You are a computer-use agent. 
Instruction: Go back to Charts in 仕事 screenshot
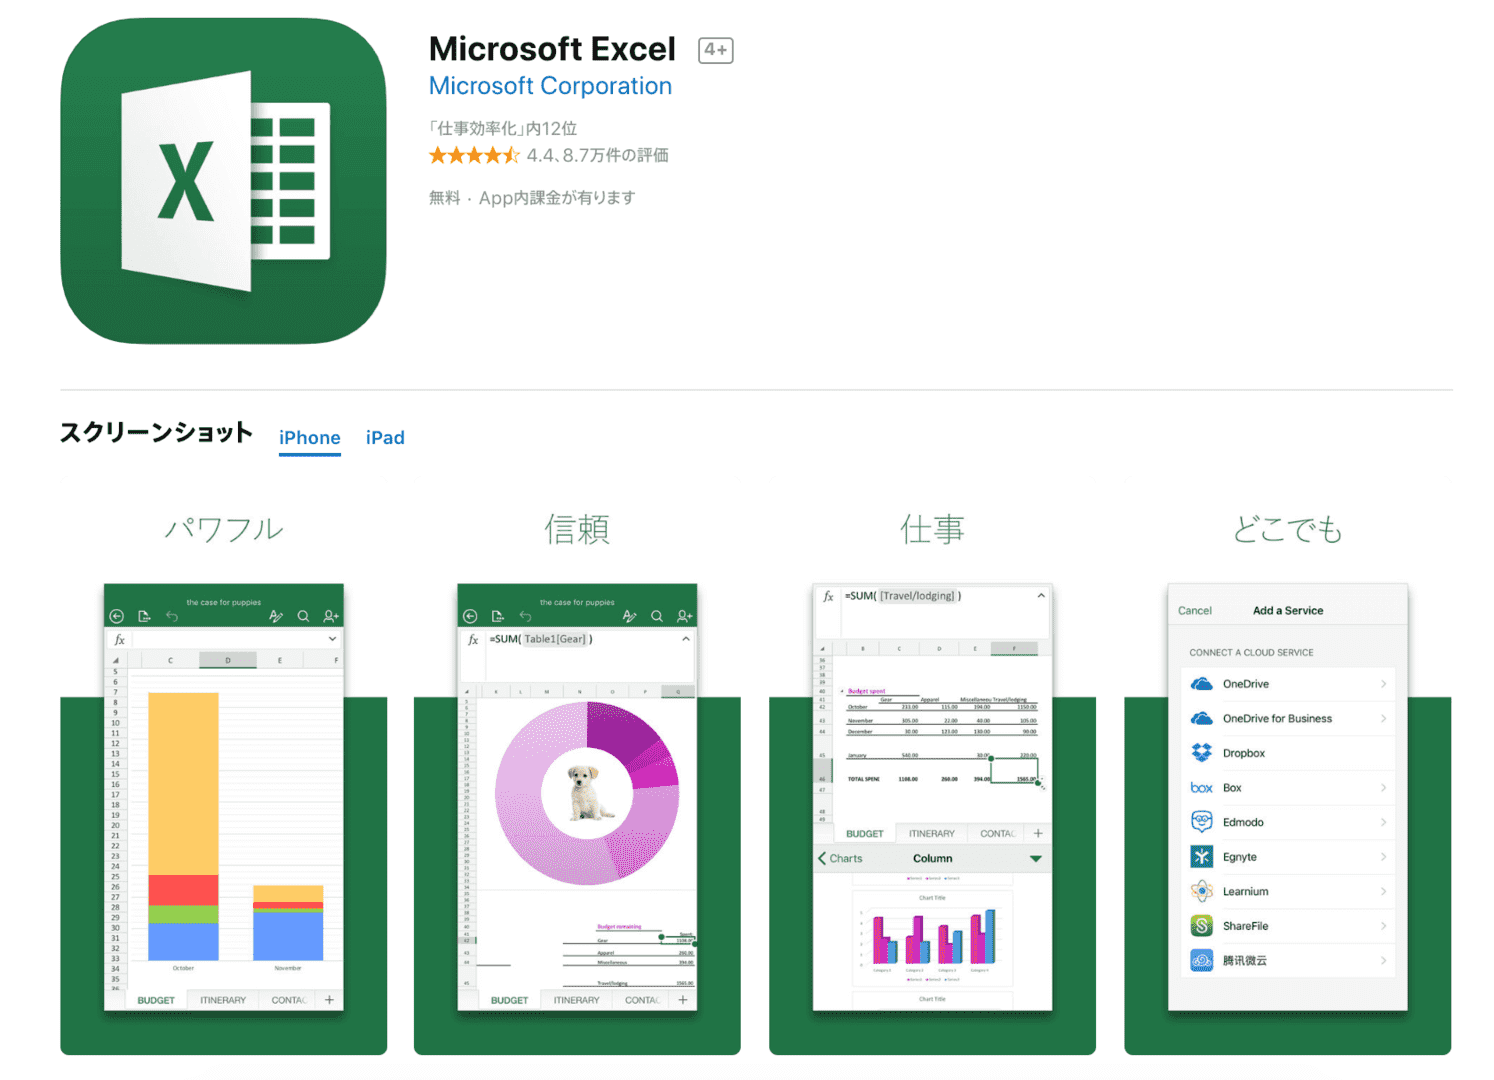[840, 858]
